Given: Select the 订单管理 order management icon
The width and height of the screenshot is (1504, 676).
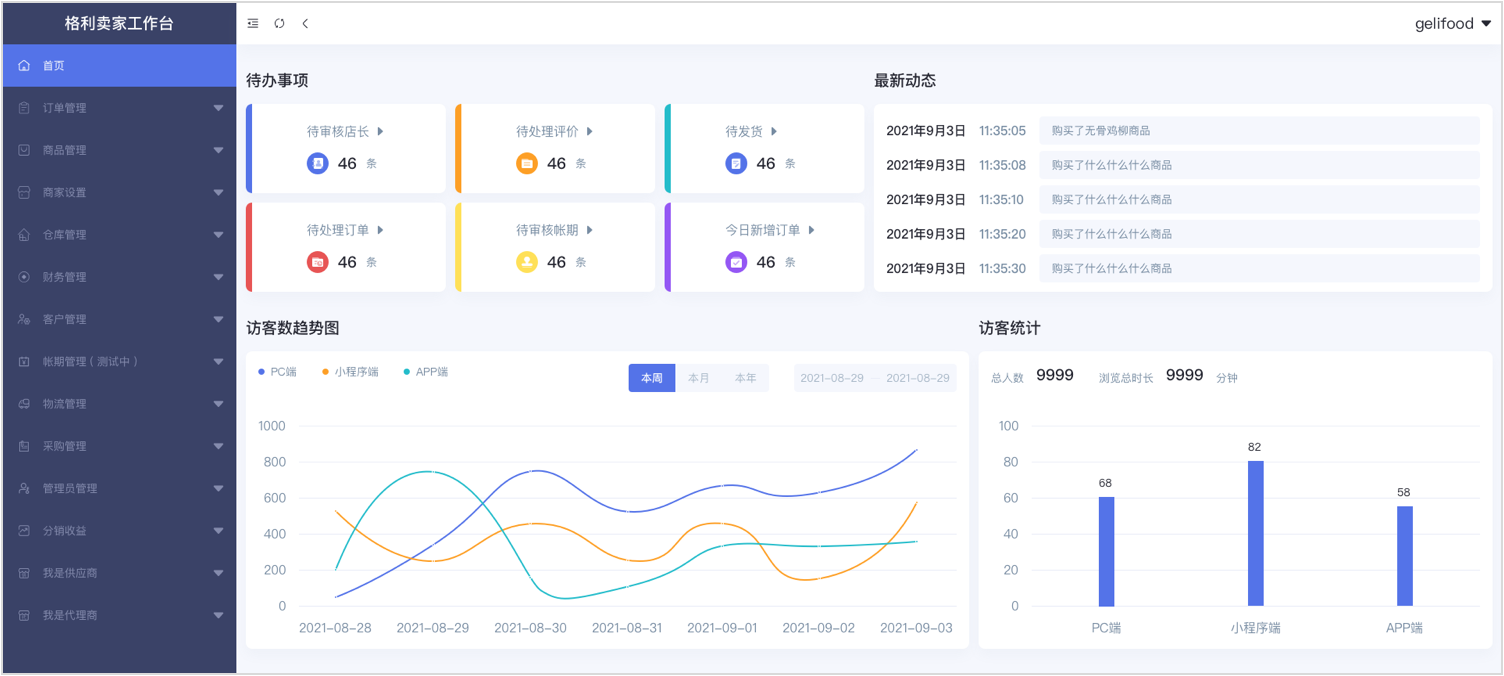Looking at the screenshot, I should [x=23, y=107].
